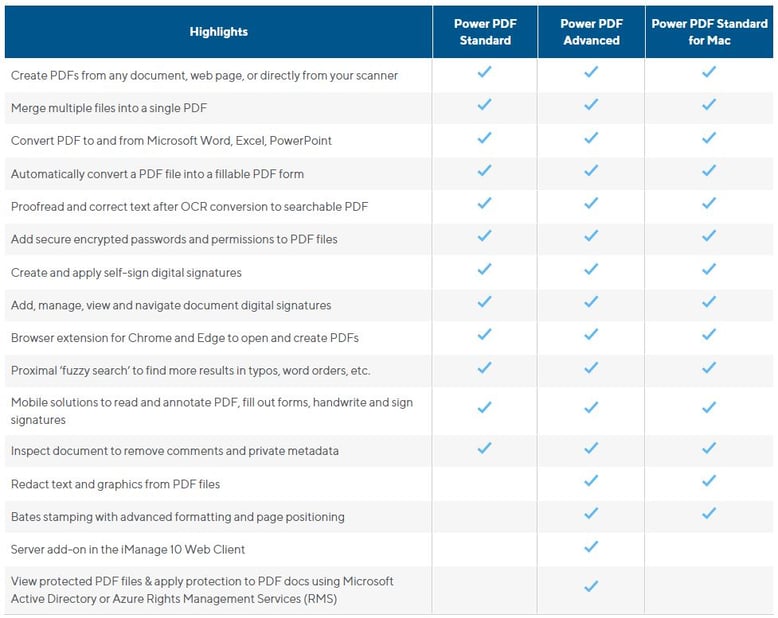Click the Mac checkmark for Bates stamping row
Image resolution: width=778 pixels, height=618 pixels.
point(709,514)
